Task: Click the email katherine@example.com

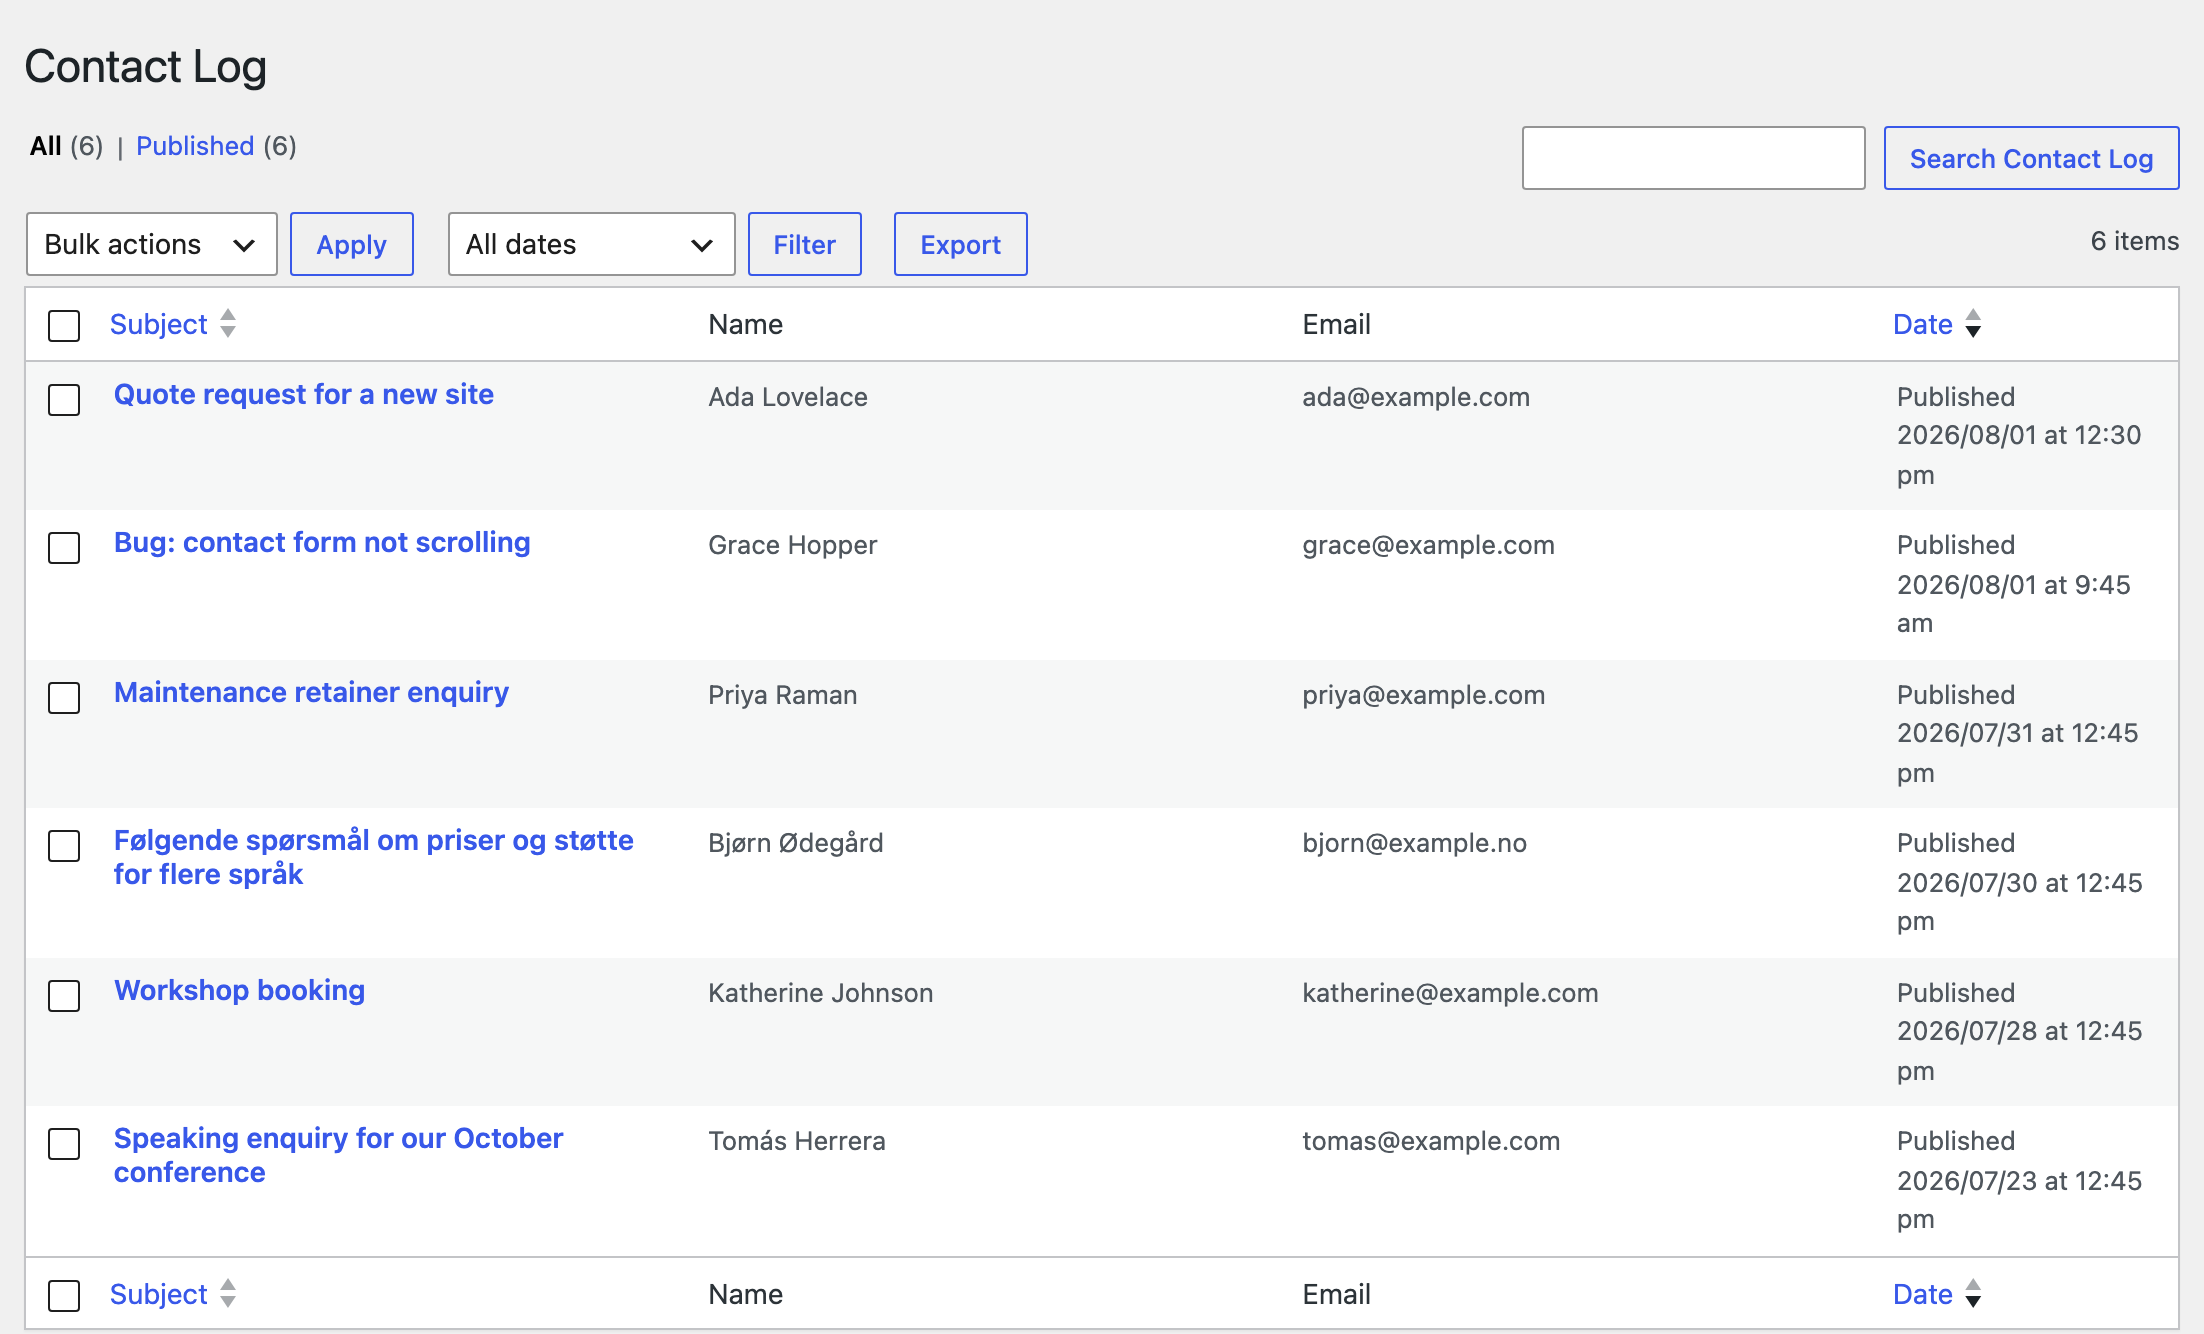Action: coord(1450,993)
